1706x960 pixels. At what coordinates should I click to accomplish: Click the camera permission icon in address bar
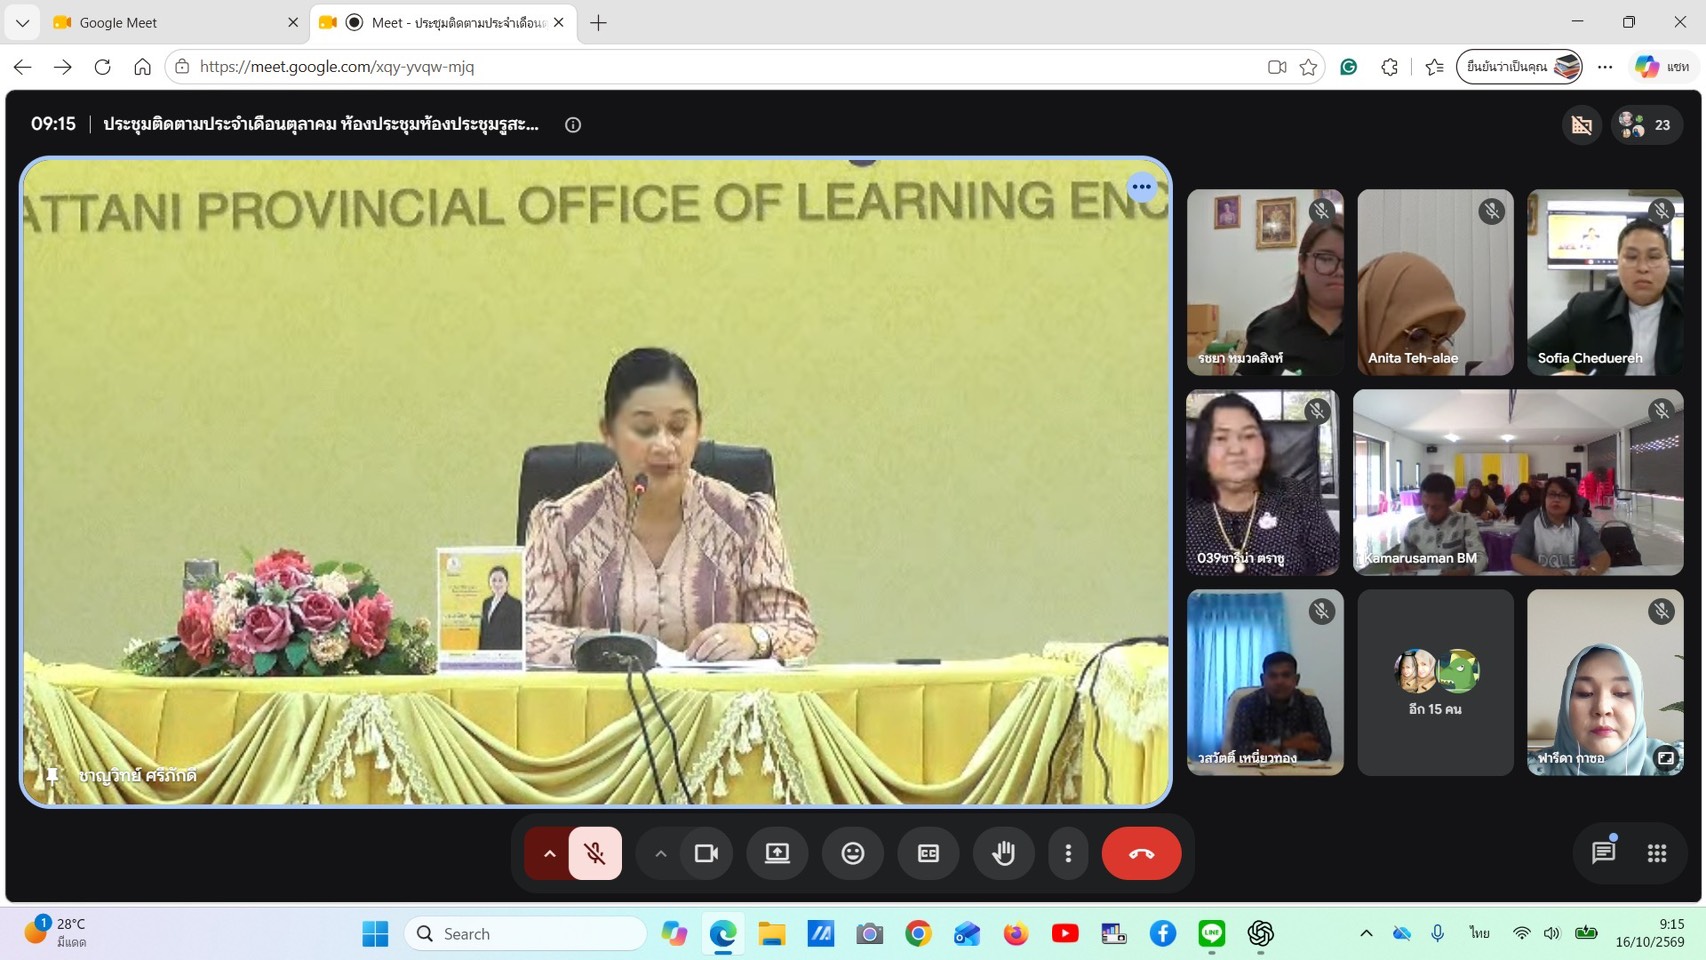1277,67
